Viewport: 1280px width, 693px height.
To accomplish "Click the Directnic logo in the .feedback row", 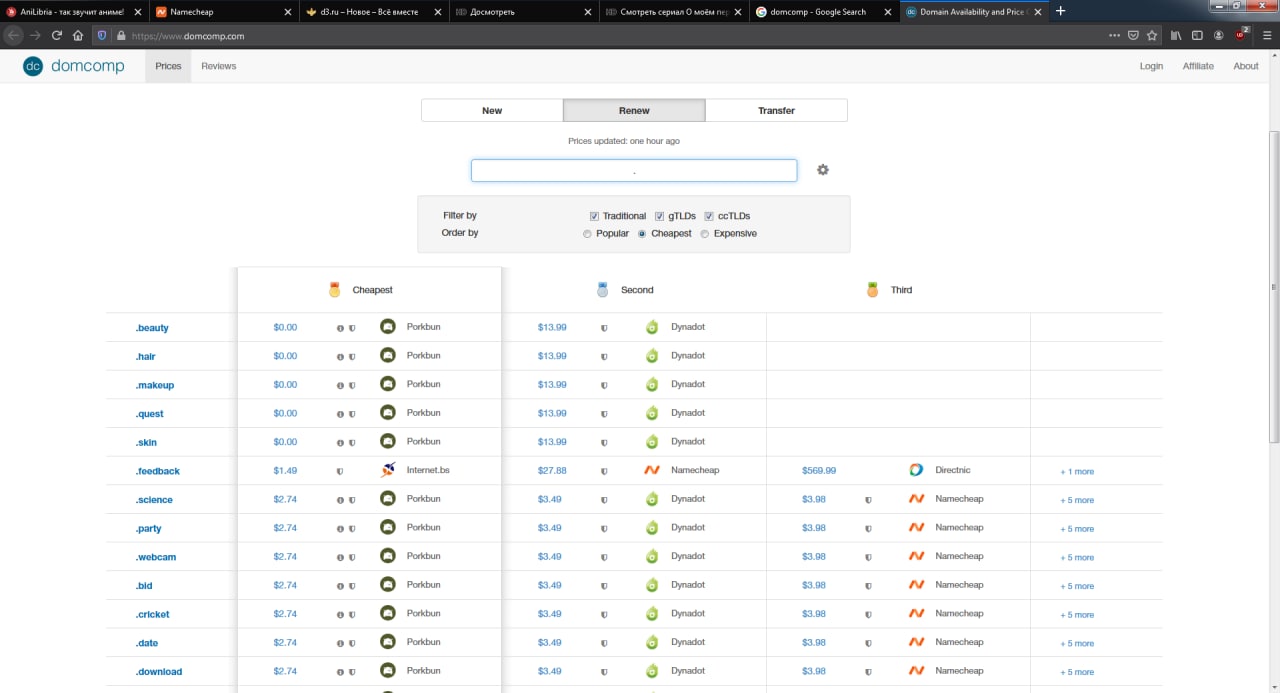I will pyautogui.click(x=916, y=470).
